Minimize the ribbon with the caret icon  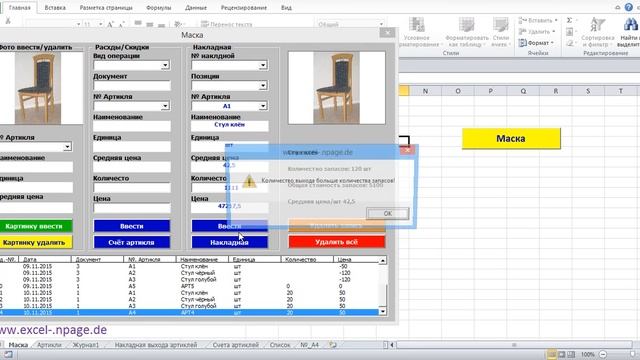click(x=618, y=7)
